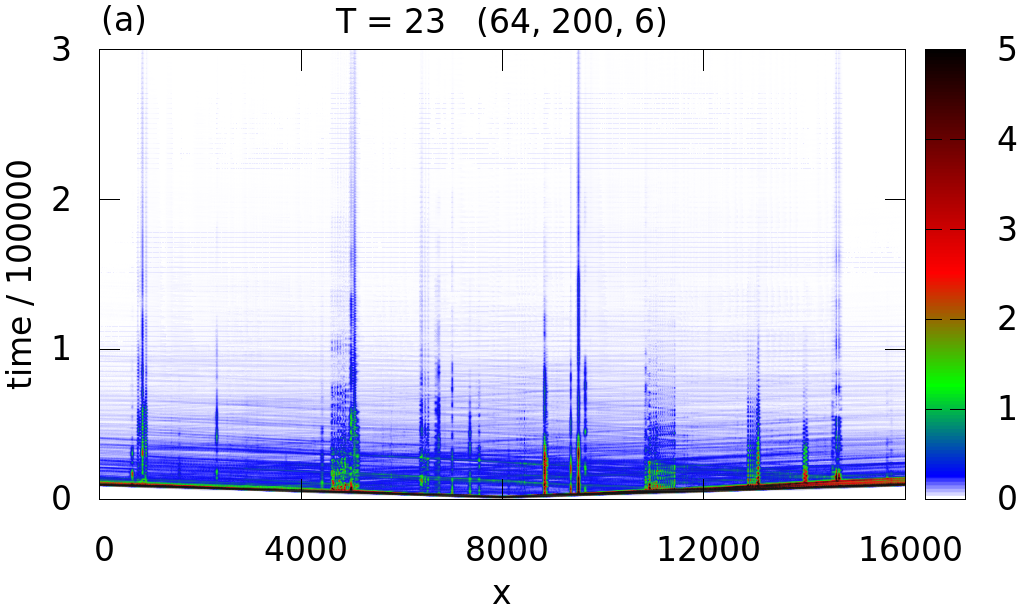1021x608 pixels.
Task: Click the time-axis tick label "3"
Action: (61, 49)
